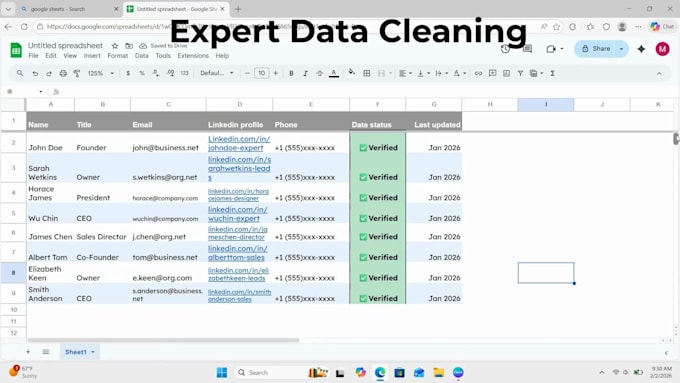This screenshot has height=383, width=680.
Task: Star the Untitled spreadsheet
Action: coord(115,46)
